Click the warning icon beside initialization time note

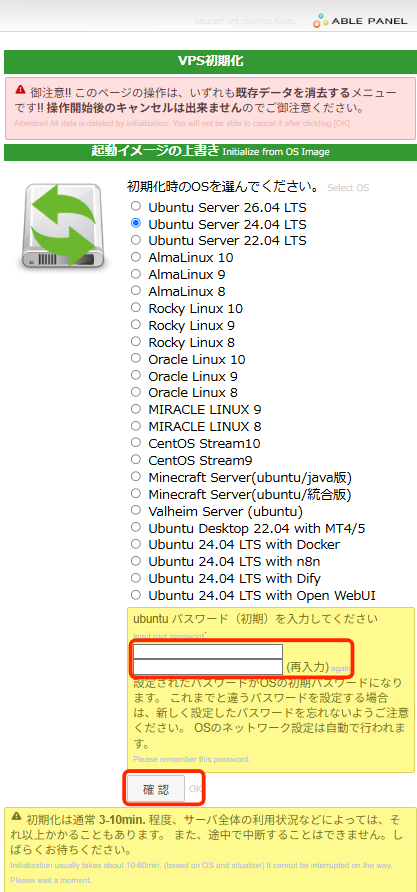tap(17, 818)
